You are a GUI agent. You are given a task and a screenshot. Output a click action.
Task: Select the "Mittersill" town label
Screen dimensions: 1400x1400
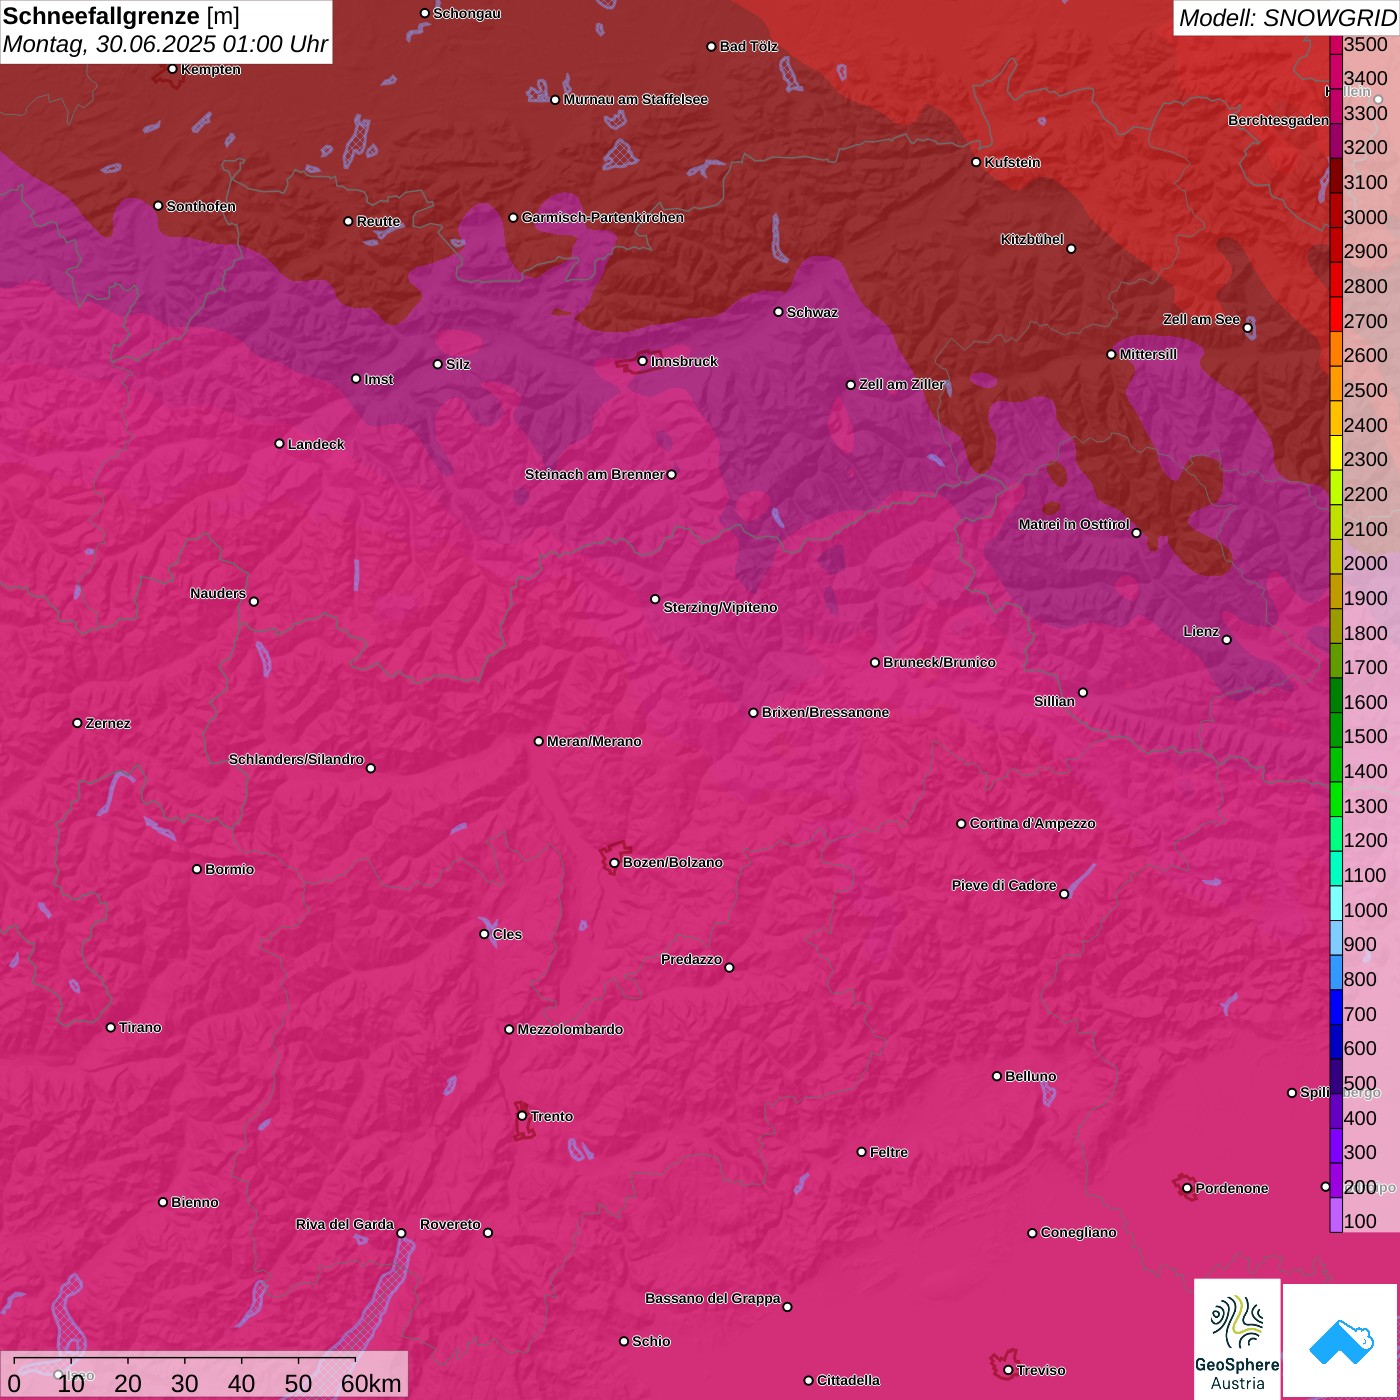[x=1148, y=354]
